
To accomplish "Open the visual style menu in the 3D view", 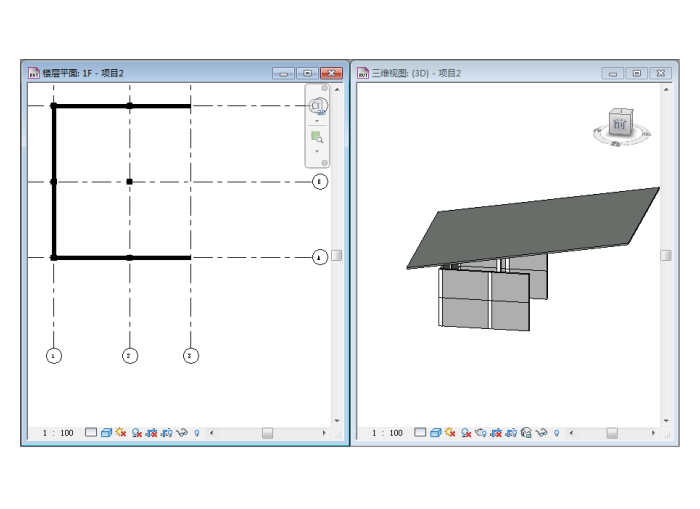I will point(435,433).
